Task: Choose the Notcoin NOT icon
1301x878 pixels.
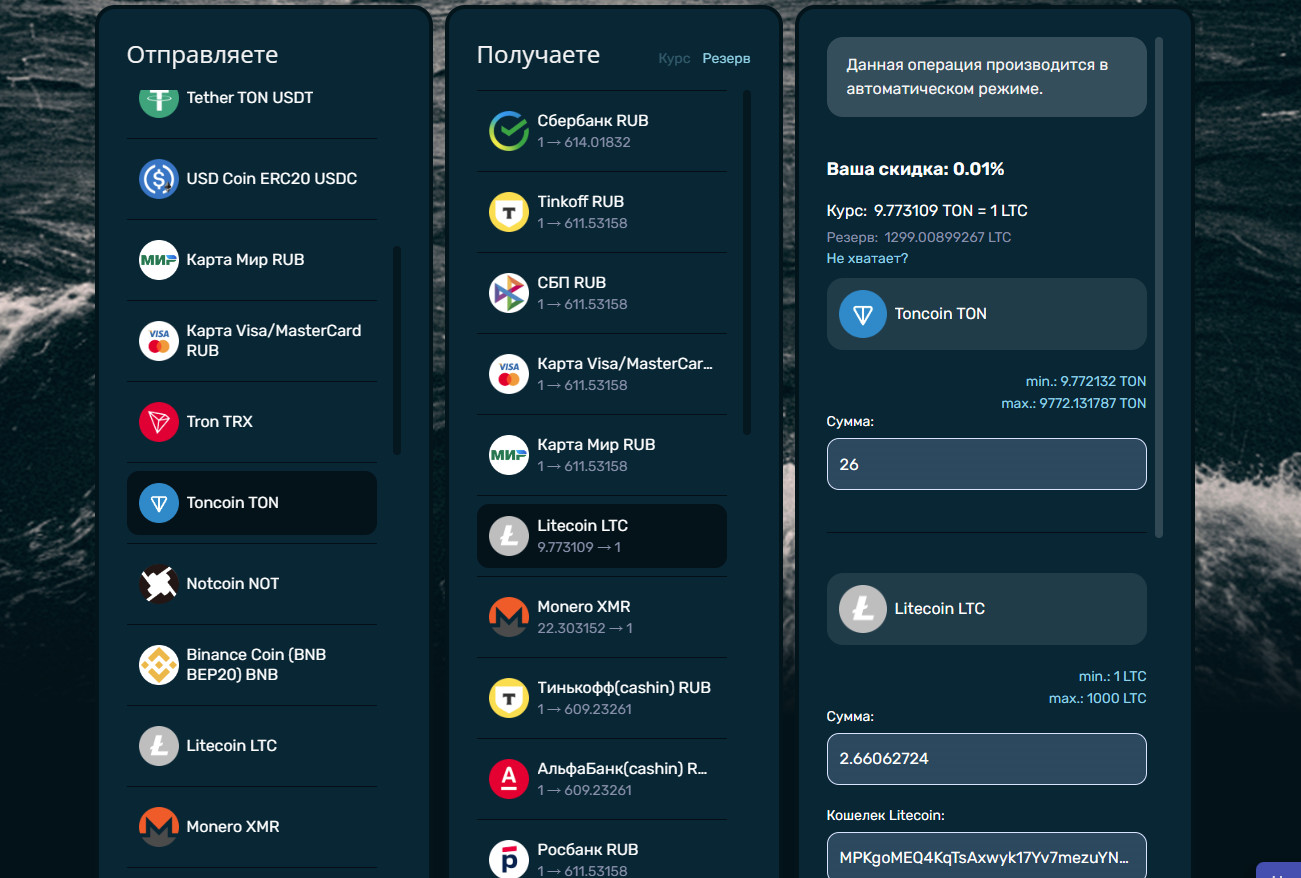Action: point(158,584)
